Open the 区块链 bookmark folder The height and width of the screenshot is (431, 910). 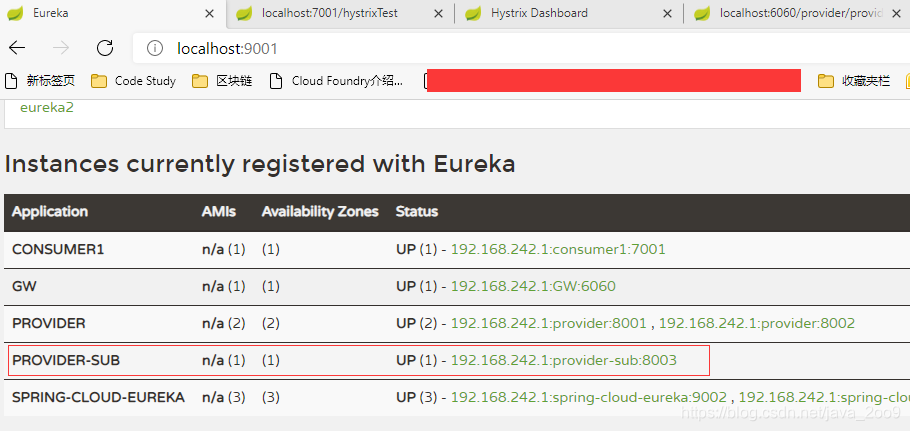click(223, 81)
